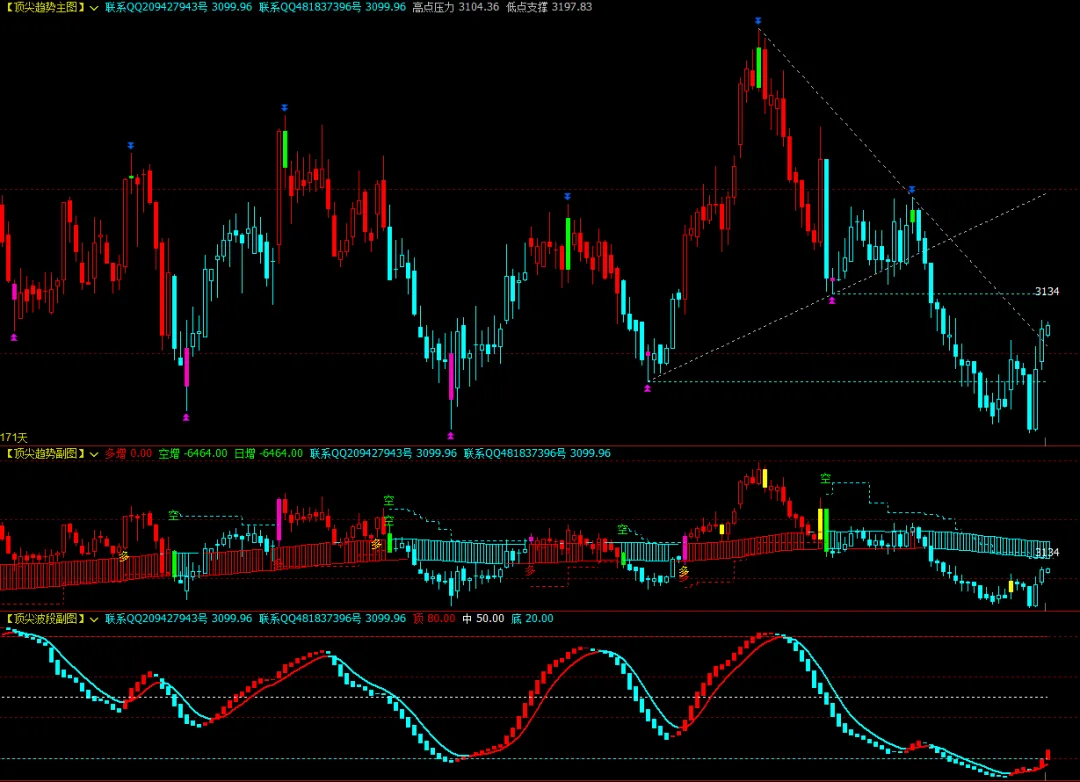This screenshot has width=1080, height=782.
Task: Open the 顶尖趋势主图 indicator dropdown arrow
Action: pos(94,8)
